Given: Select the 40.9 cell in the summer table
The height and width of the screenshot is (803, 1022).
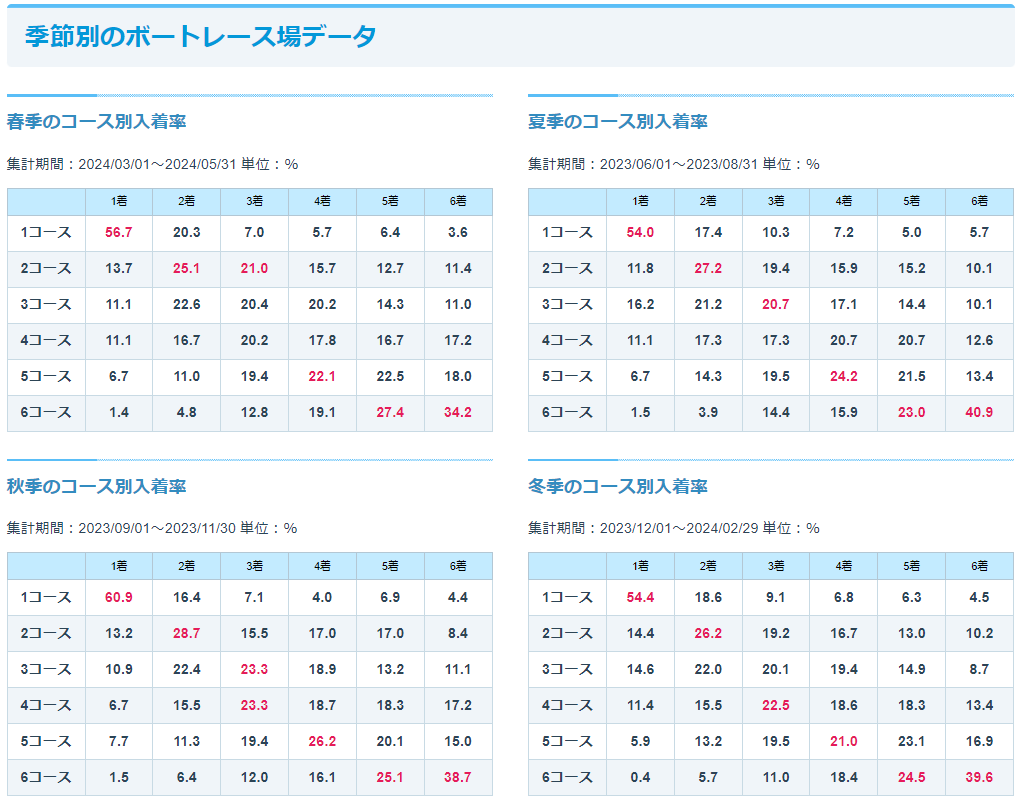Looking at the screenshot, I should click(979, 412).
